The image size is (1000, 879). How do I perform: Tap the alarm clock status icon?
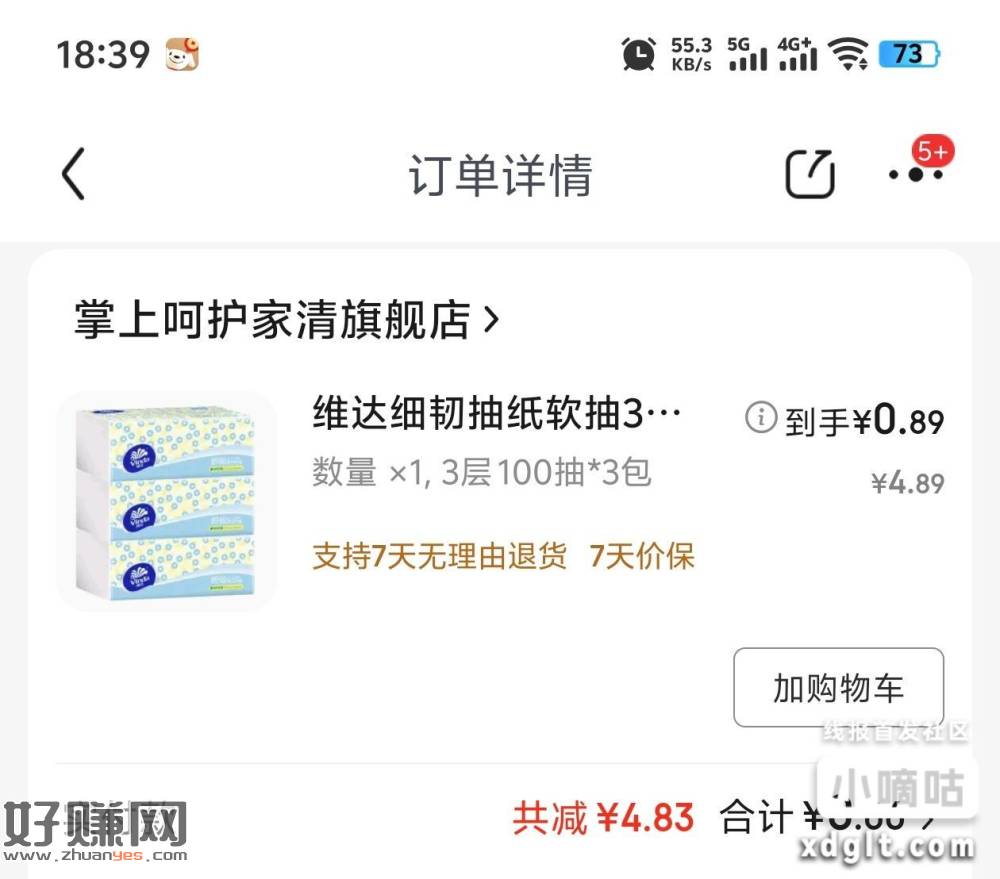(638, 54)
